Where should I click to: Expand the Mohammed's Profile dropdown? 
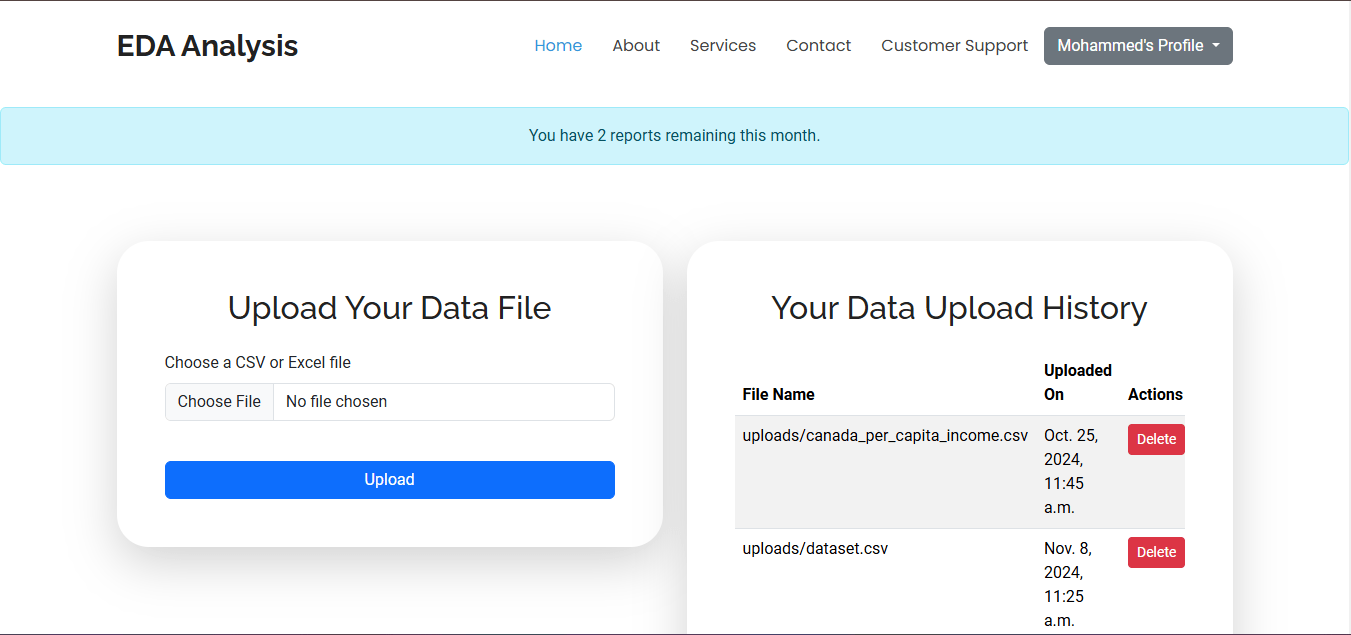pos(1138,46)
